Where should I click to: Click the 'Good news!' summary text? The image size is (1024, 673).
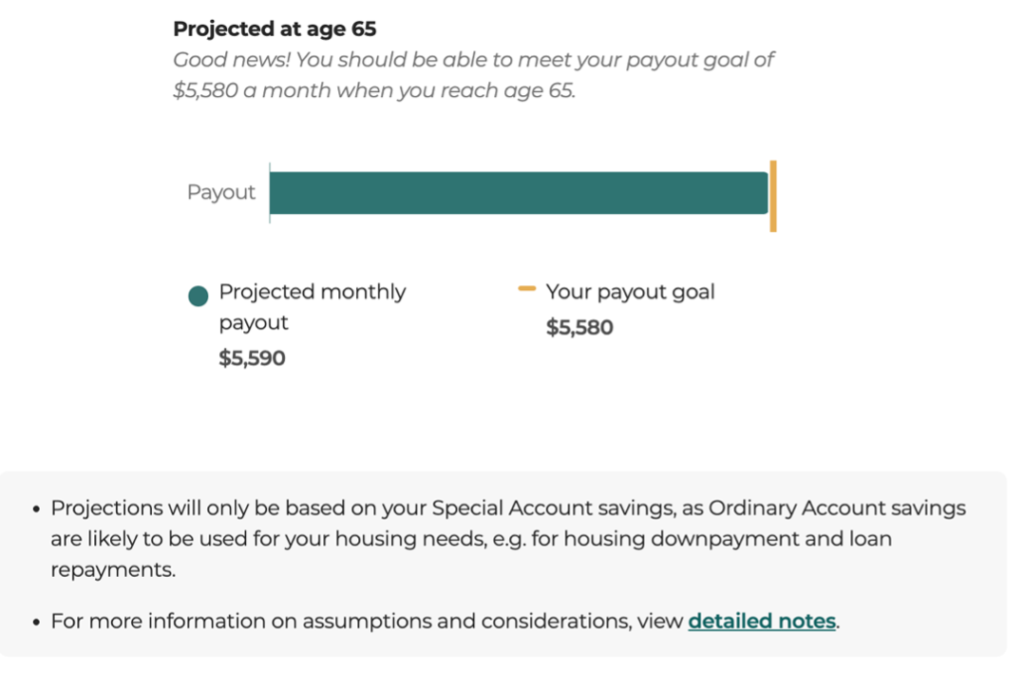(473, 74)
